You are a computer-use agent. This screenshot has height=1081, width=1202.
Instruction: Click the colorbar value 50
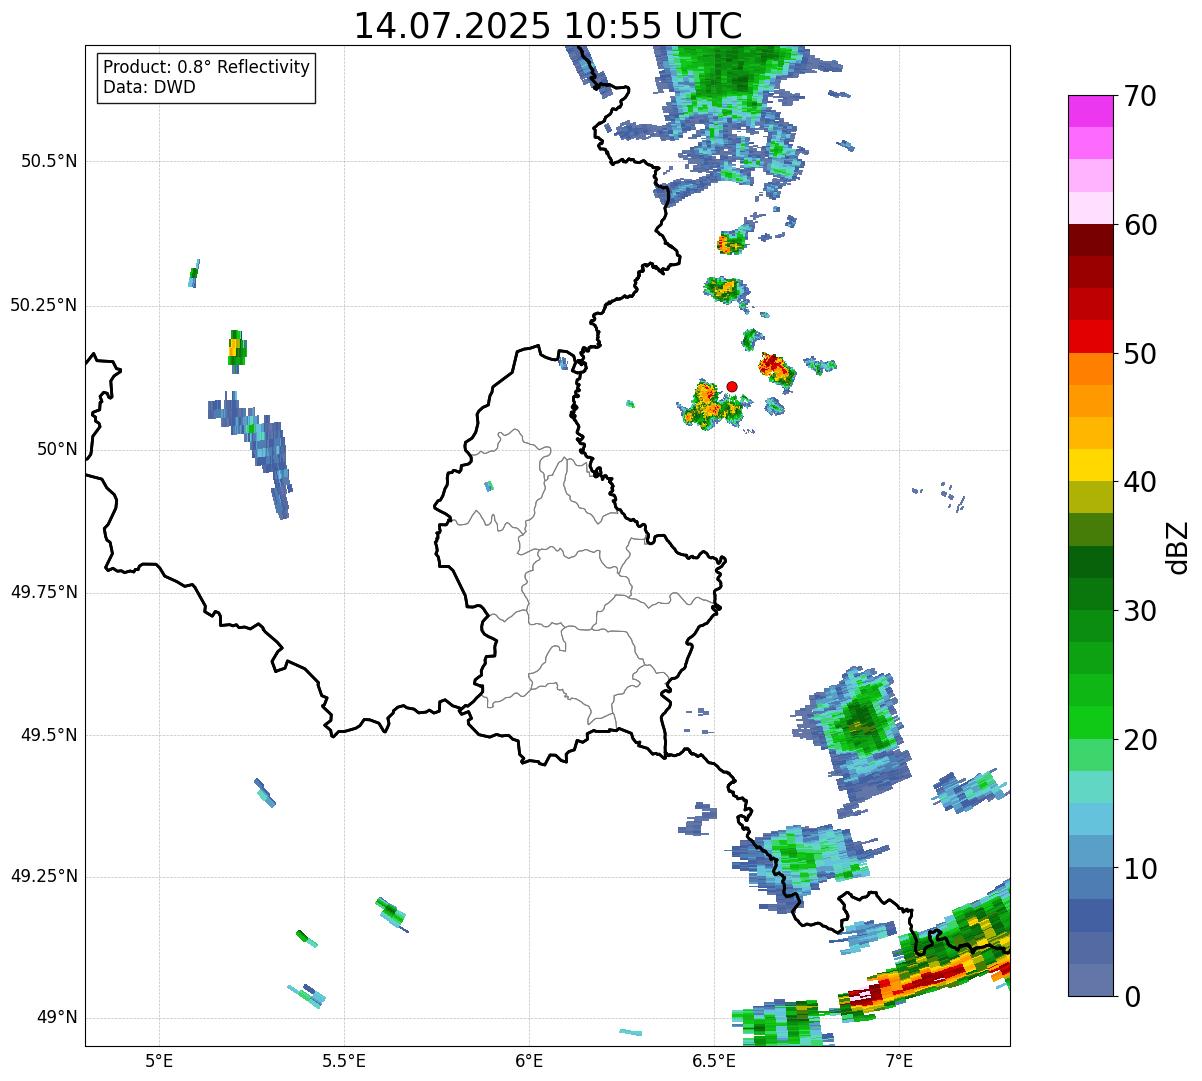[x=1140, y=354]
